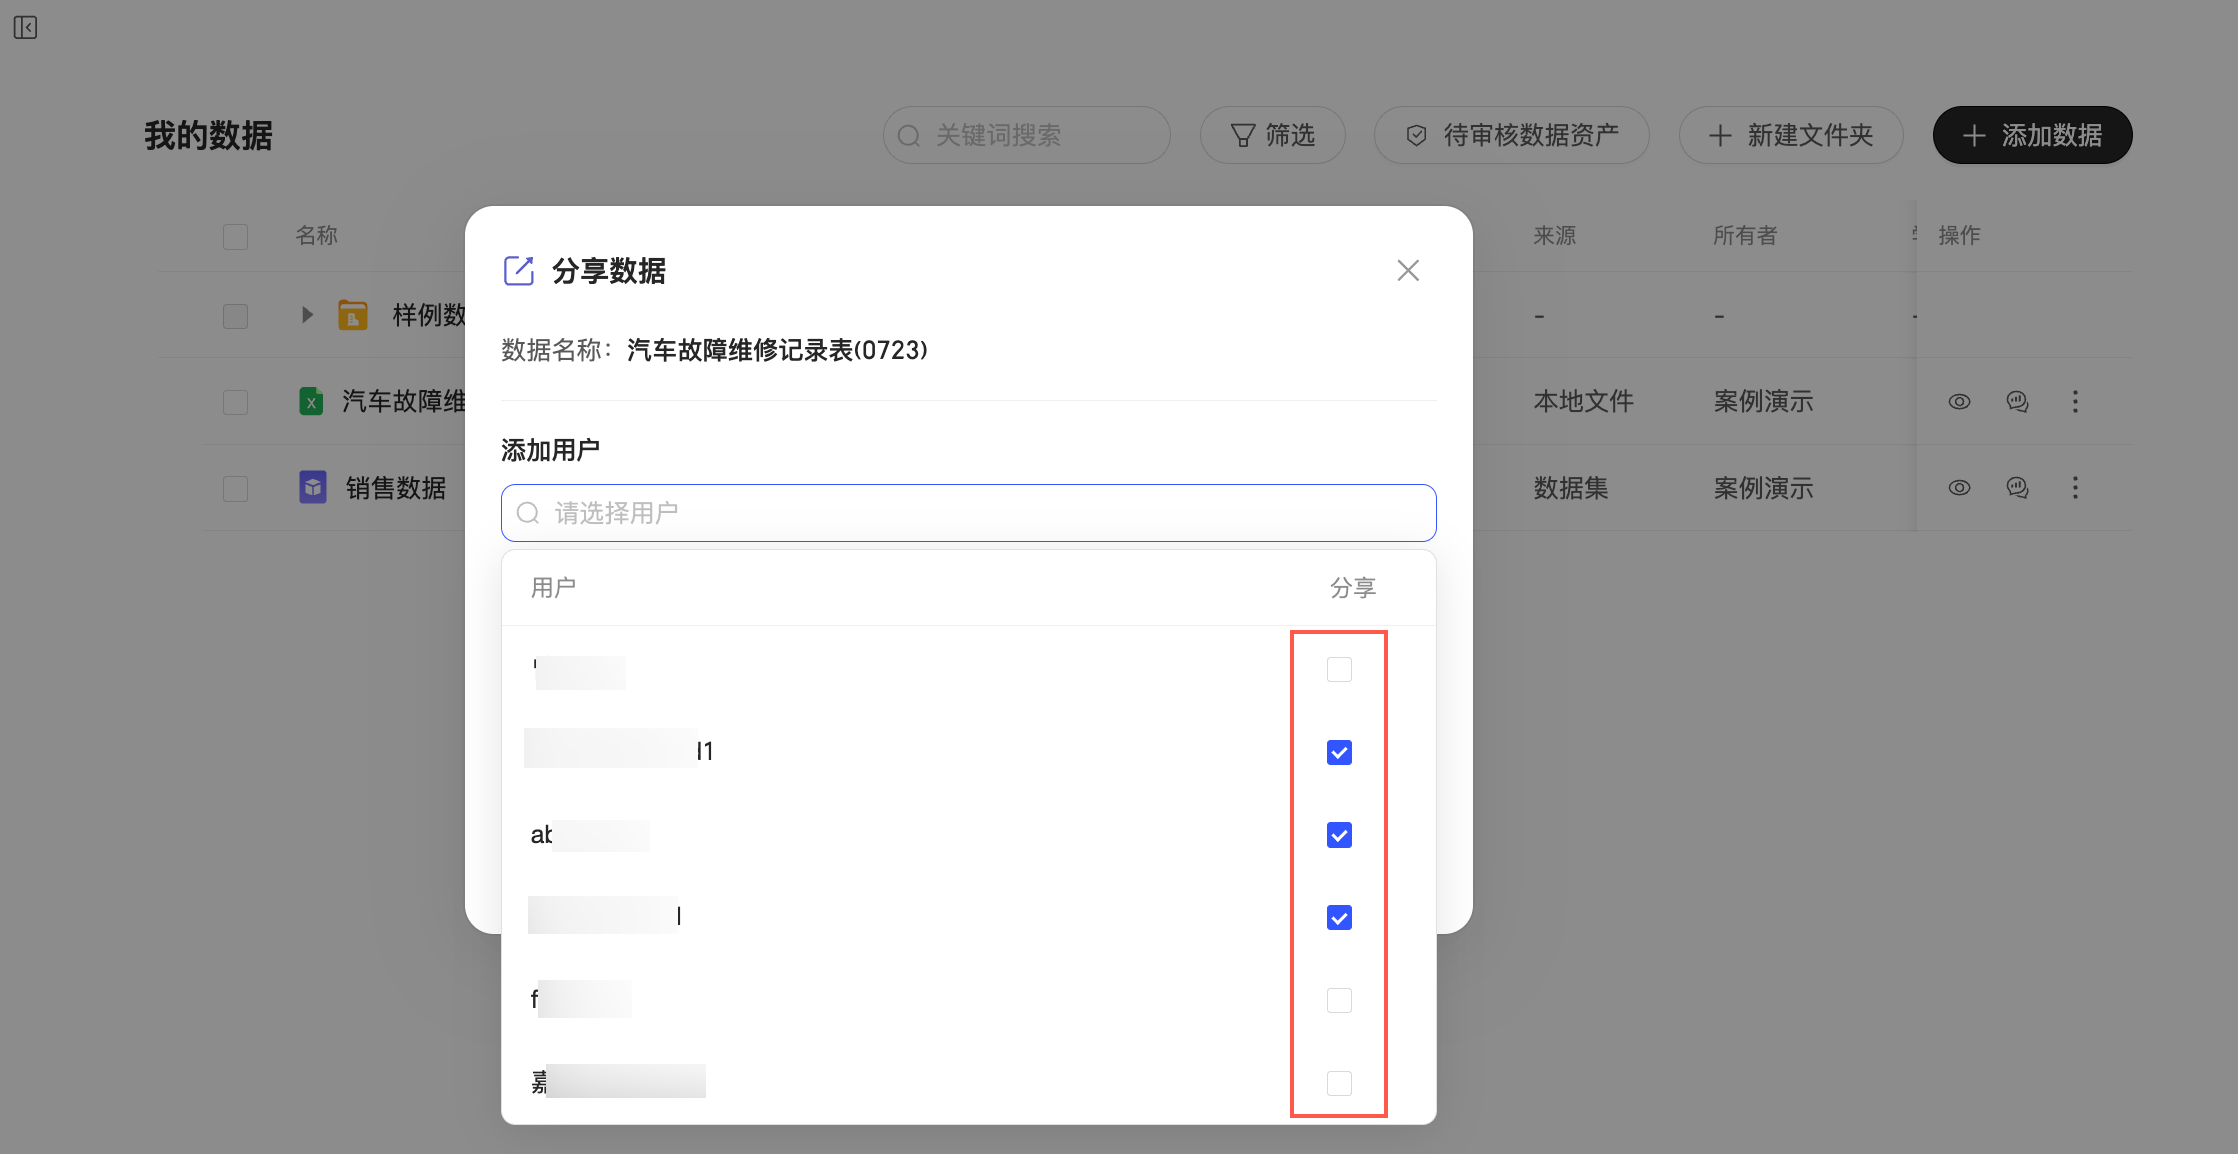
Task: Select checkbox for 汽车故障维 file row
Action: click(235, 402)
